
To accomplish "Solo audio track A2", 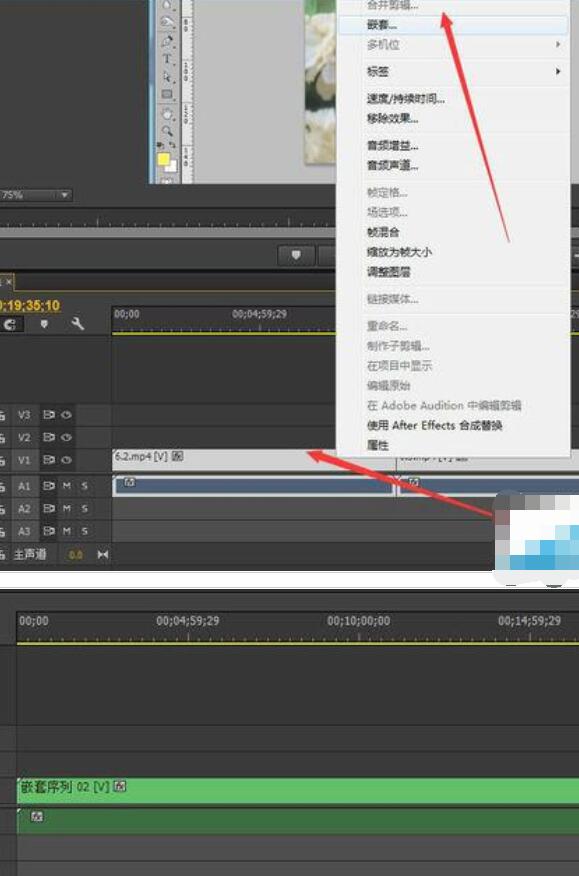I will [x=84, y=508].
